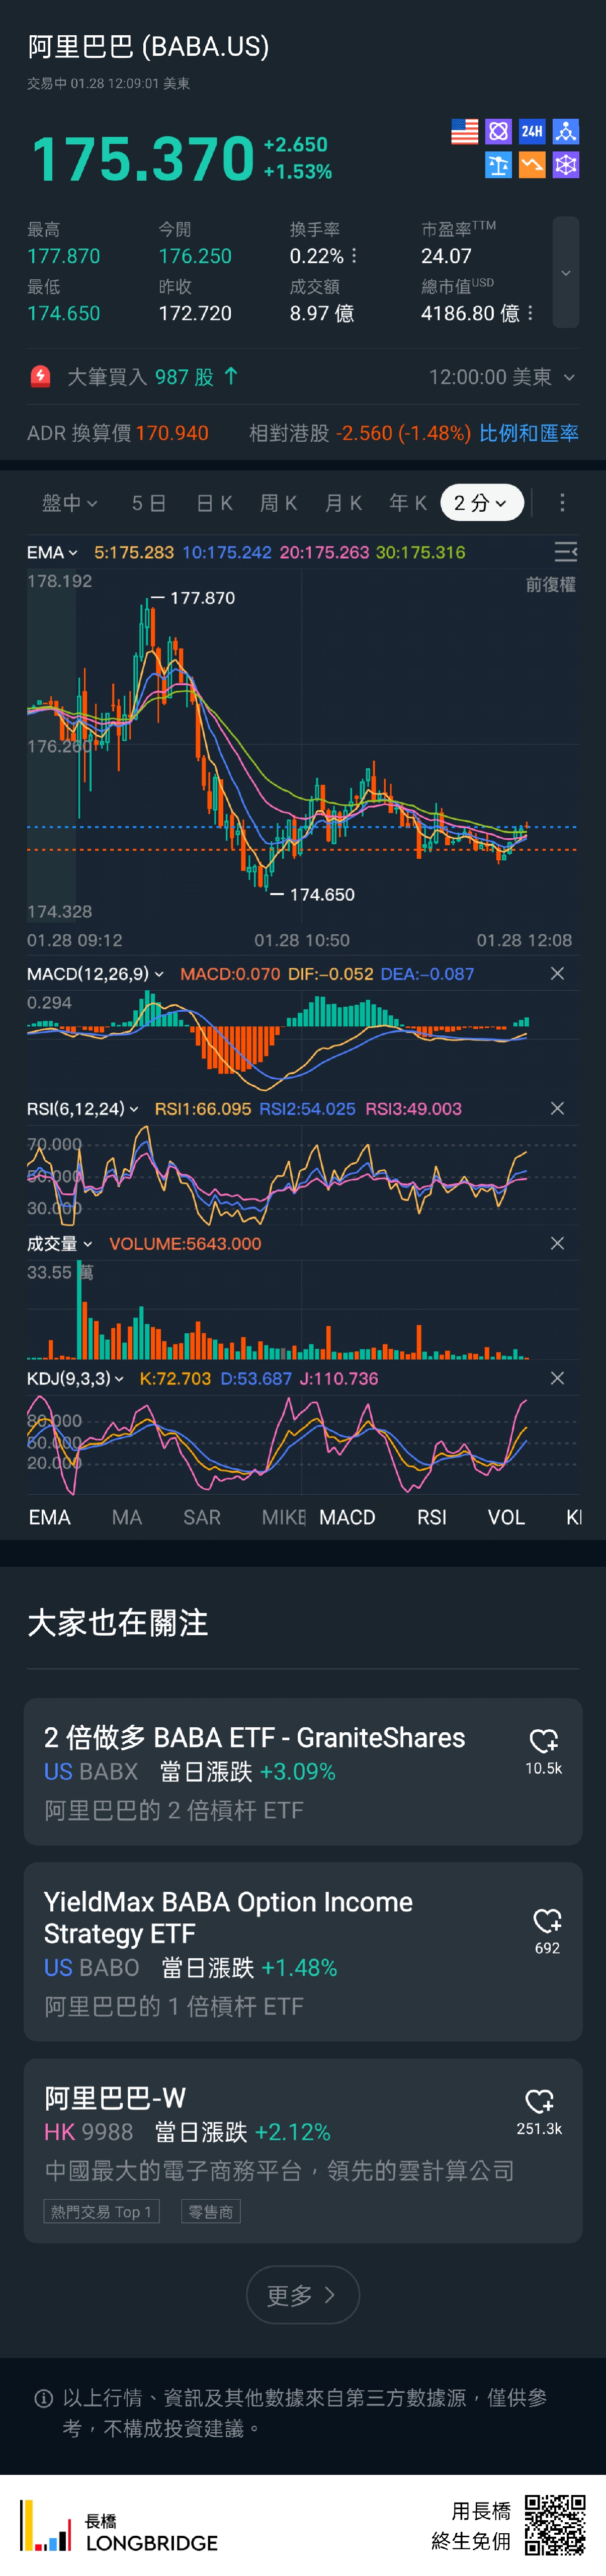Toggle the 前復權 price adjustment
This screenshot has width=606, height=2576.
(x=550, y=585)
